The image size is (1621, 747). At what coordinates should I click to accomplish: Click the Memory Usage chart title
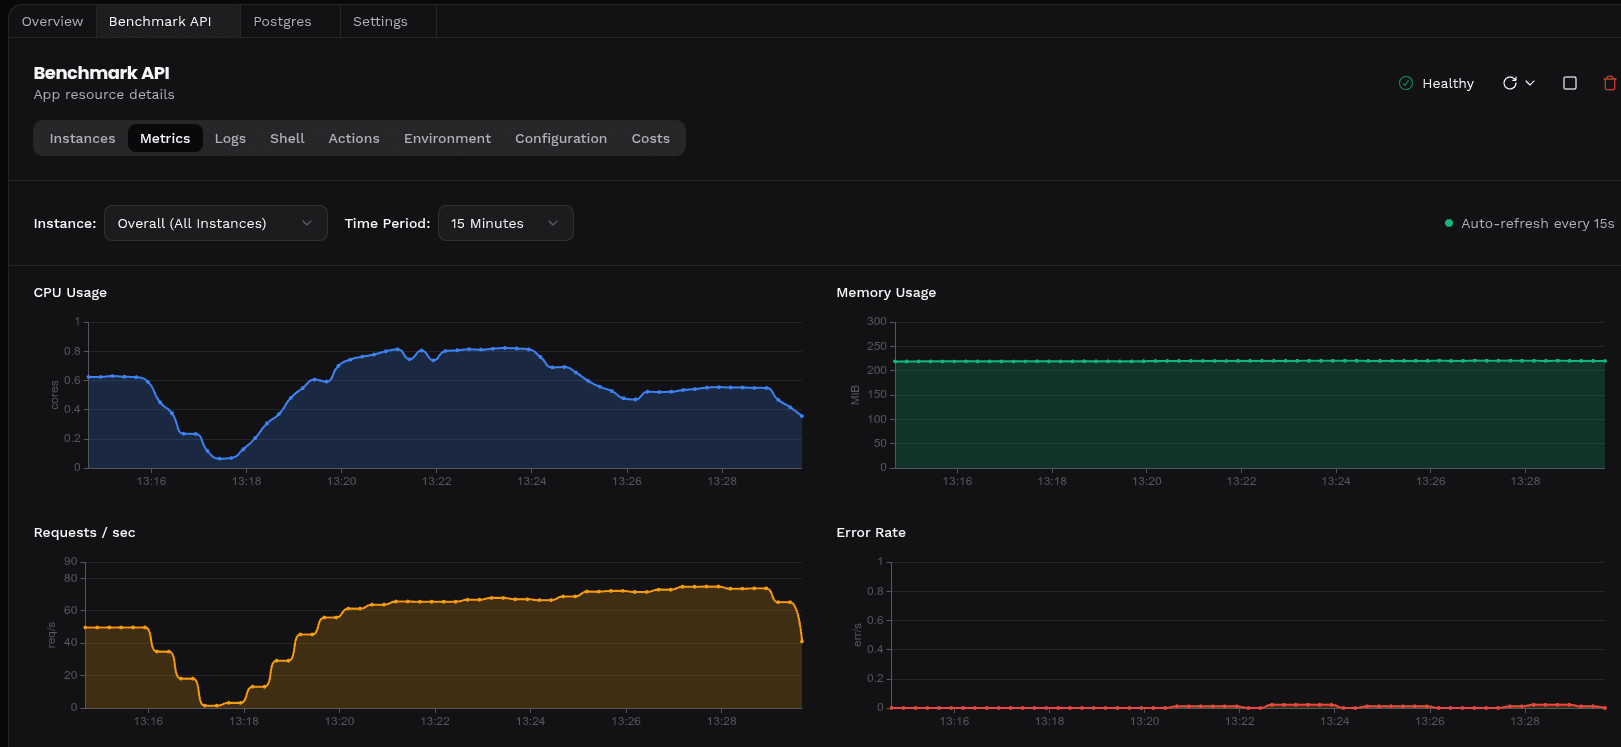point(886,292)
